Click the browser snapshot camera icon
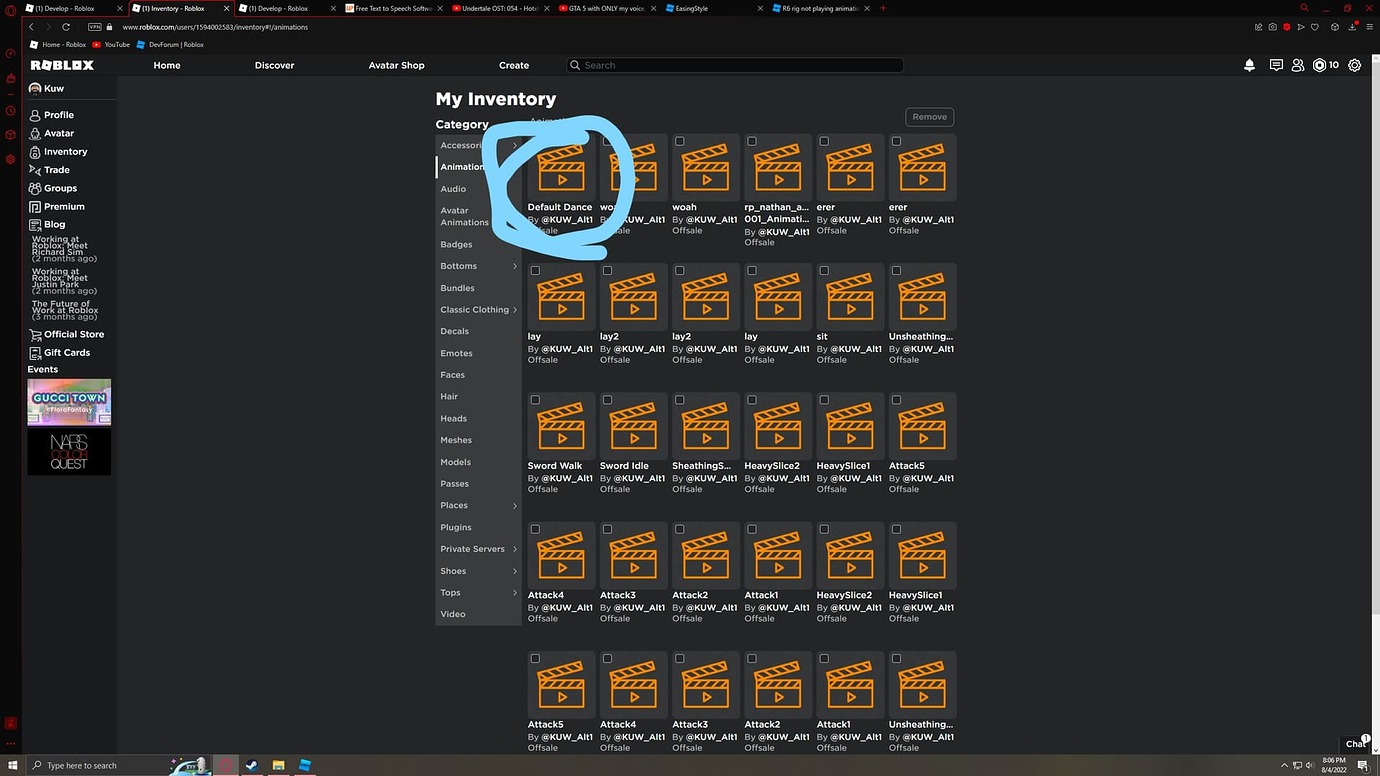 (x=1272, y=27)
